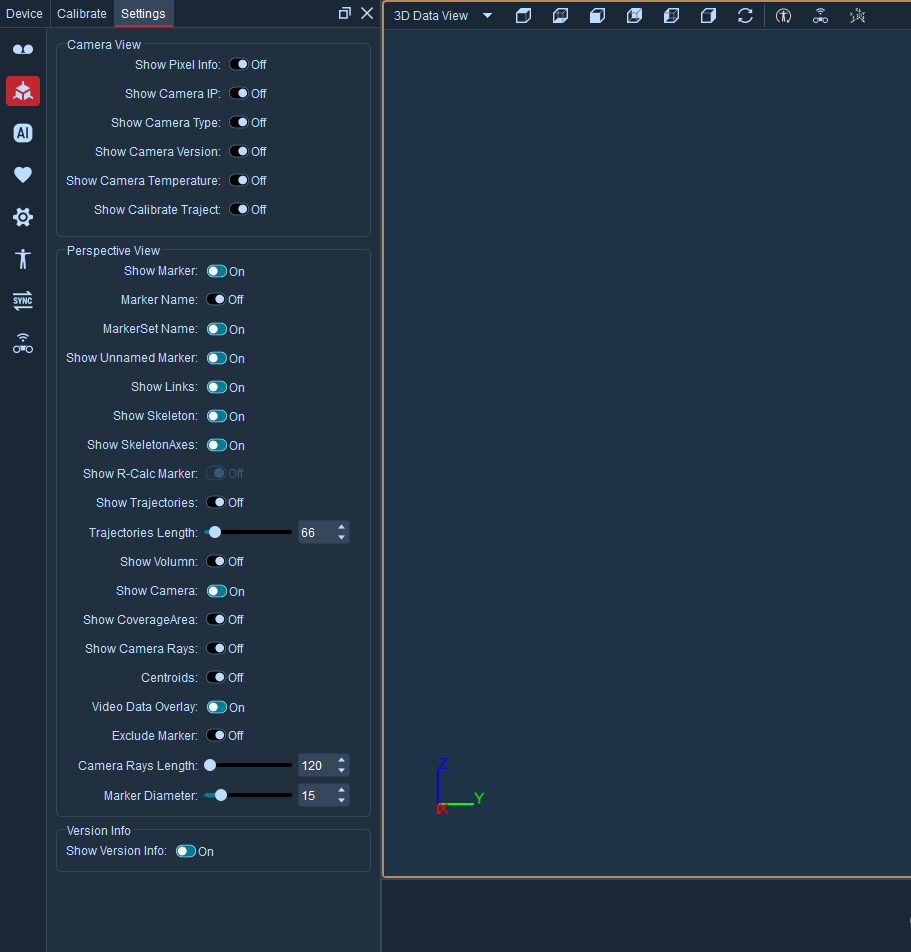Image resolution: width=911 pixels, height=952 pixels.
Task: Turn on Show Volumn toggle
Action: [216, 562]
